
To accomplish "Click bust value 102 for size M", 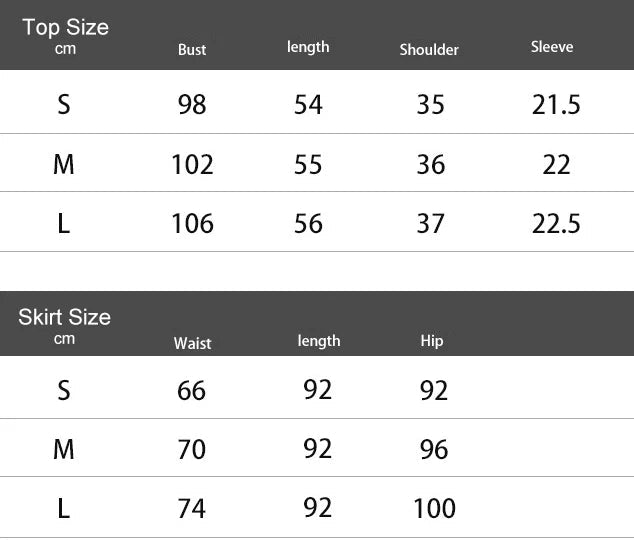I will click(192, 163).
